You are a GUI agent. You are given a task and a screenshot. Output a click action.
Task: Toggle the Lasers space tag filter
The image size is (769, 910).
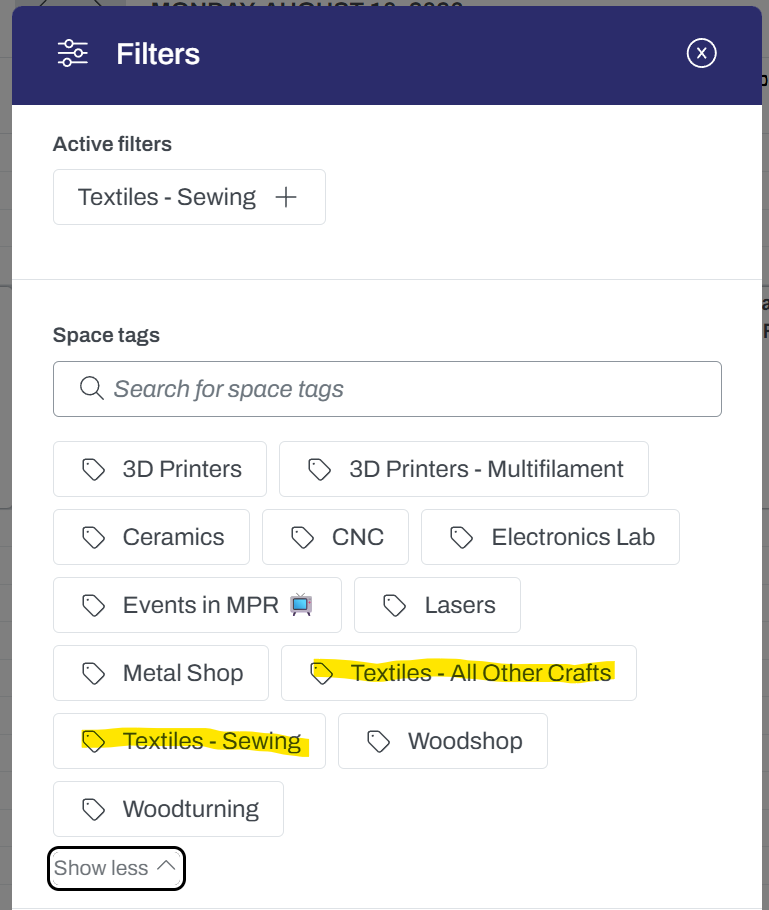coord(437,605)
